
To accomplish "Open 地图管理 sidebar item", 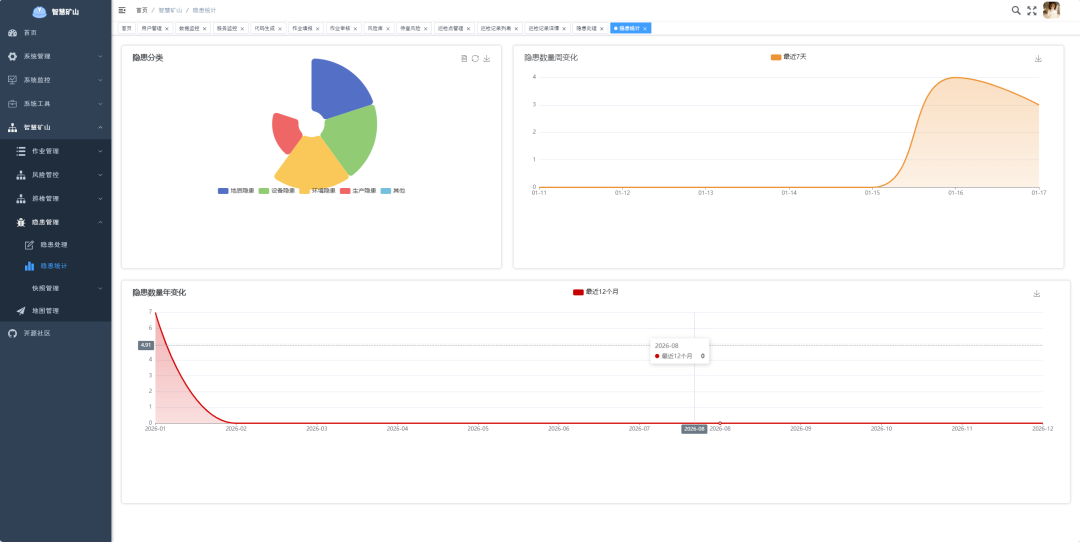I will pos(55,311).
